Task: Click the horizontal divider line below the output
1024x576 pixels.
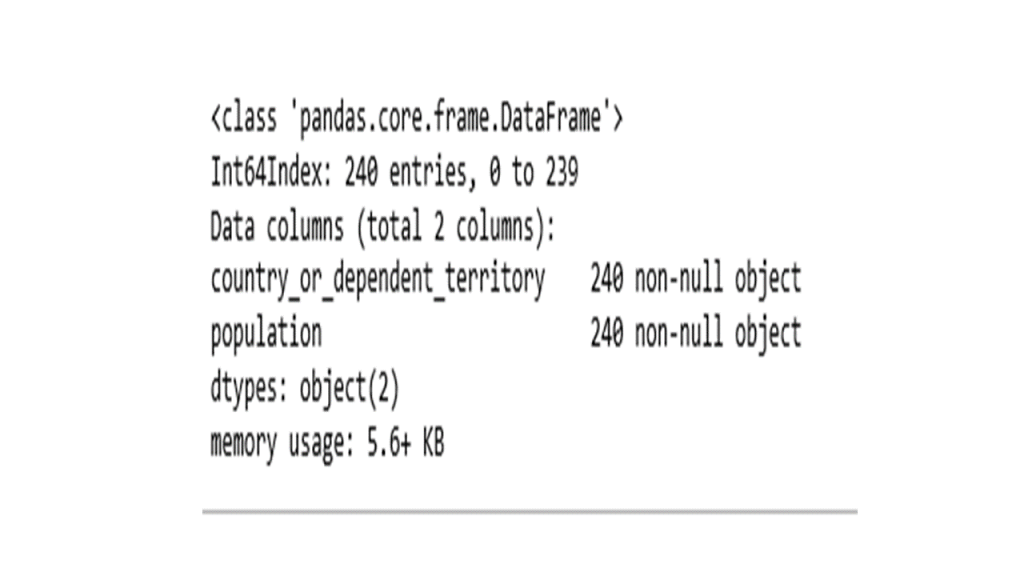Action: point(530,512)
